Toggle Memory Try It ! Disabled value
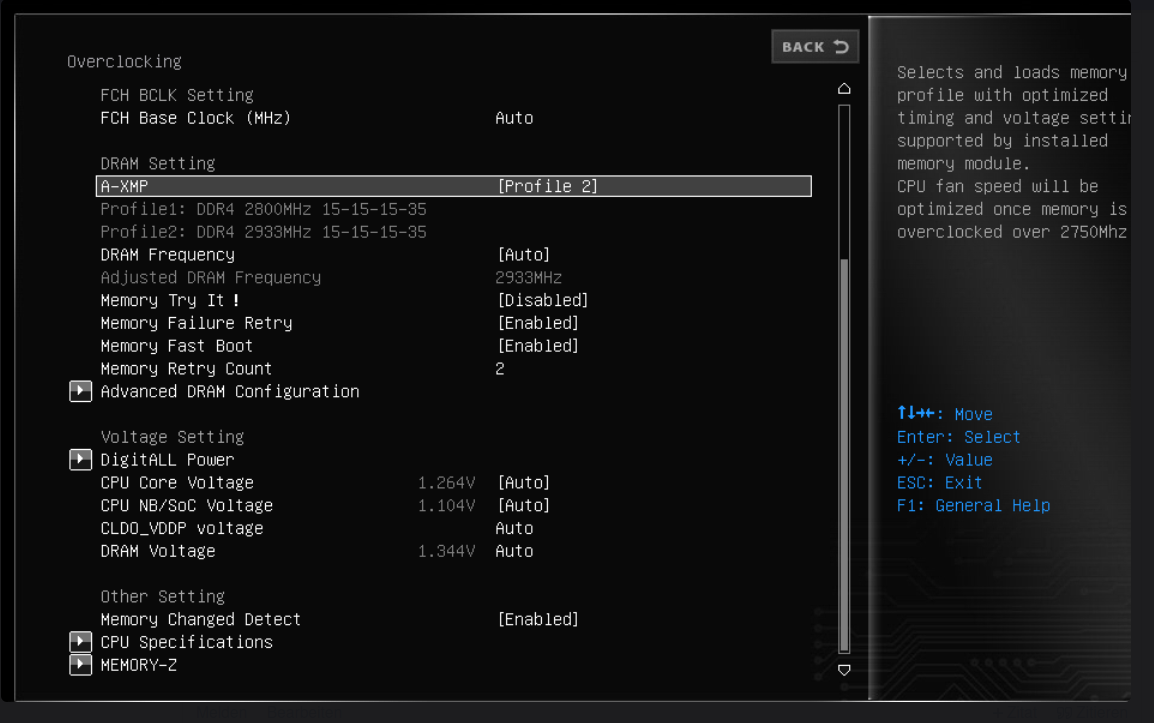This screenshot has height=723, width=1154. click(542, 300)
